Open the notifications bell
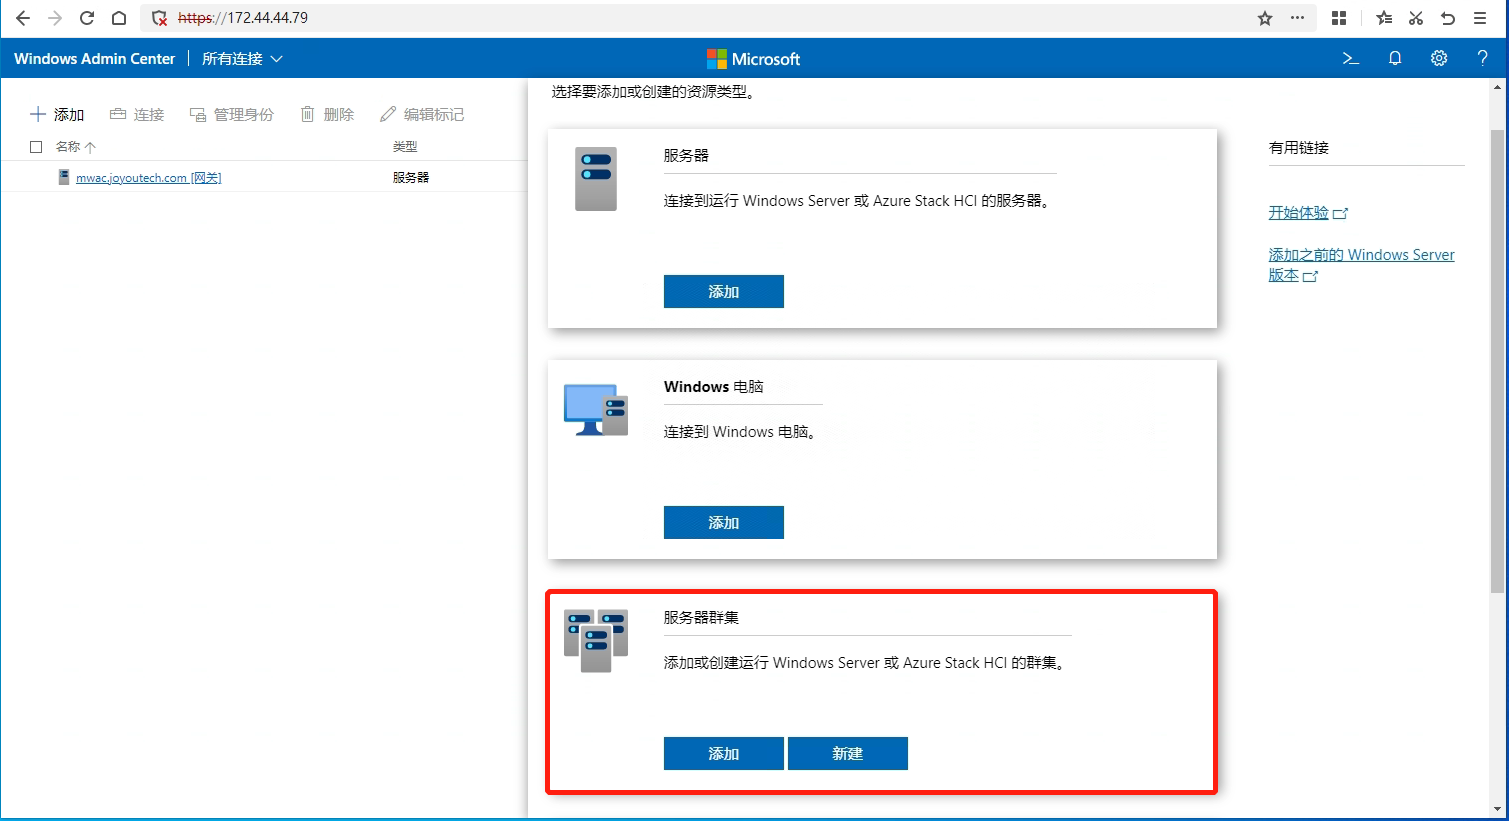1509x821 pixels. point(1395,59)
